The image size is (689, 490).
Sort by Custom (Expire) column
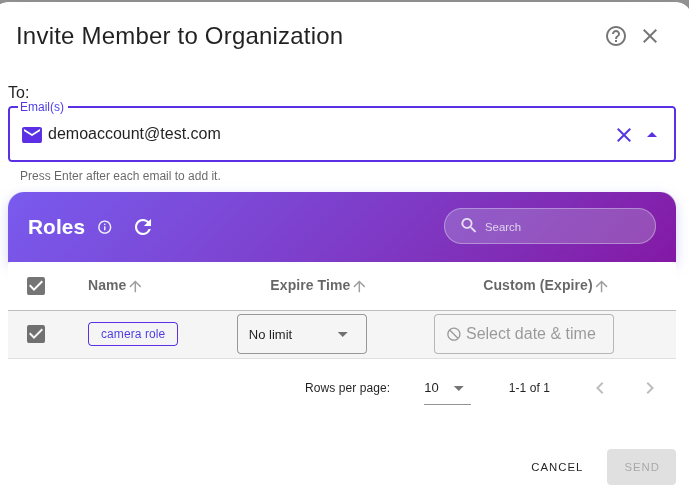pos(538,285)
